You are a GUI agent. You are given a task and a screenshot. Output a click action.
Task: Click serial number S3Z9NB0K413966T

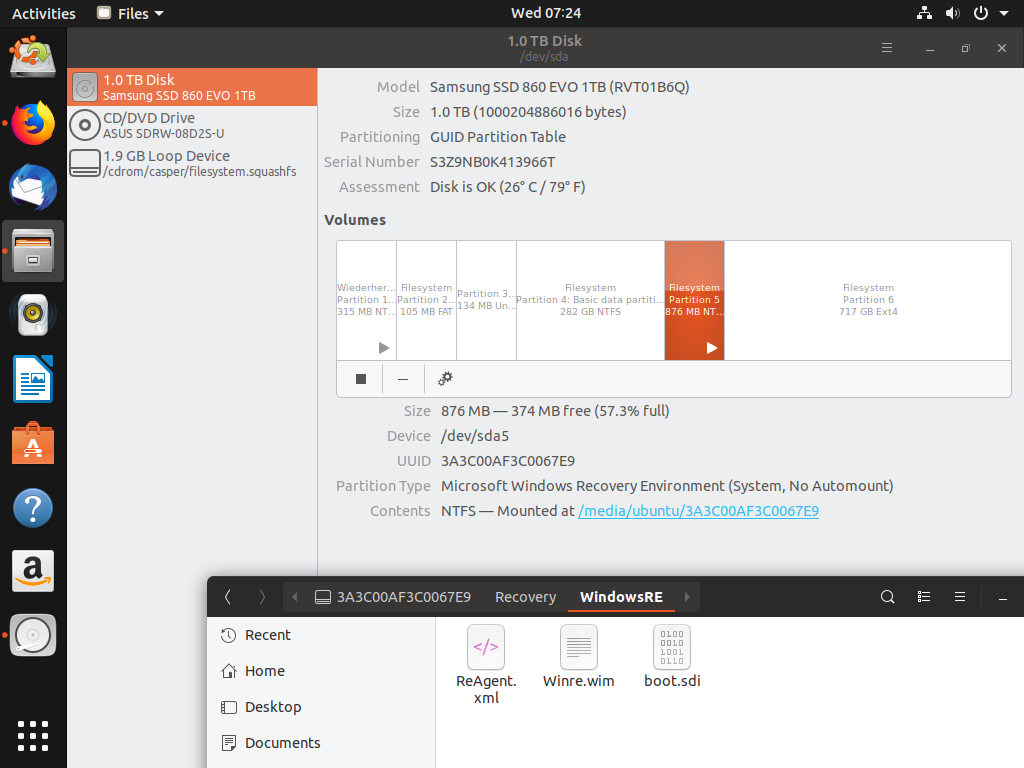(492, 162)
